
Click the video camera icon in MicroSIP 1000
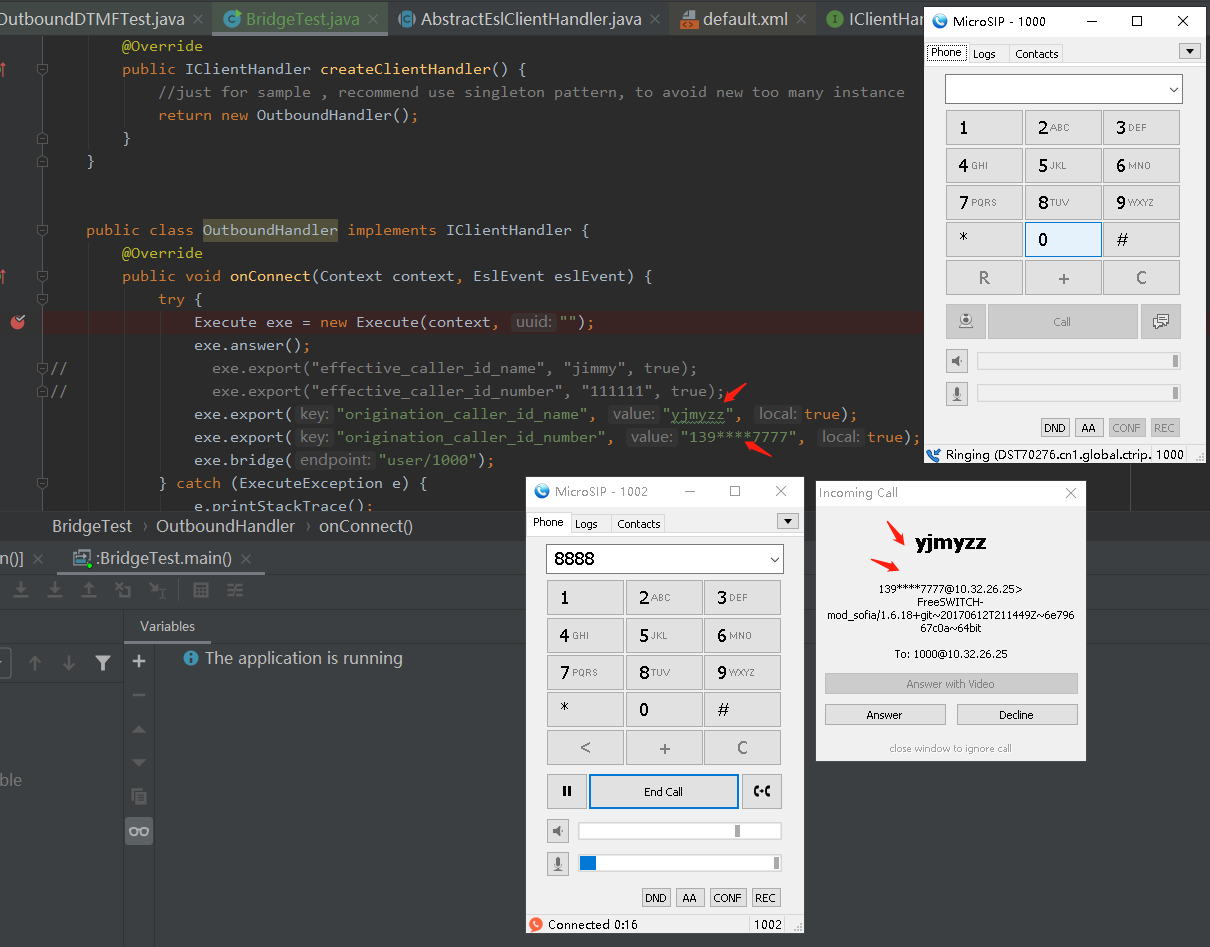click(x=966, y=321)
